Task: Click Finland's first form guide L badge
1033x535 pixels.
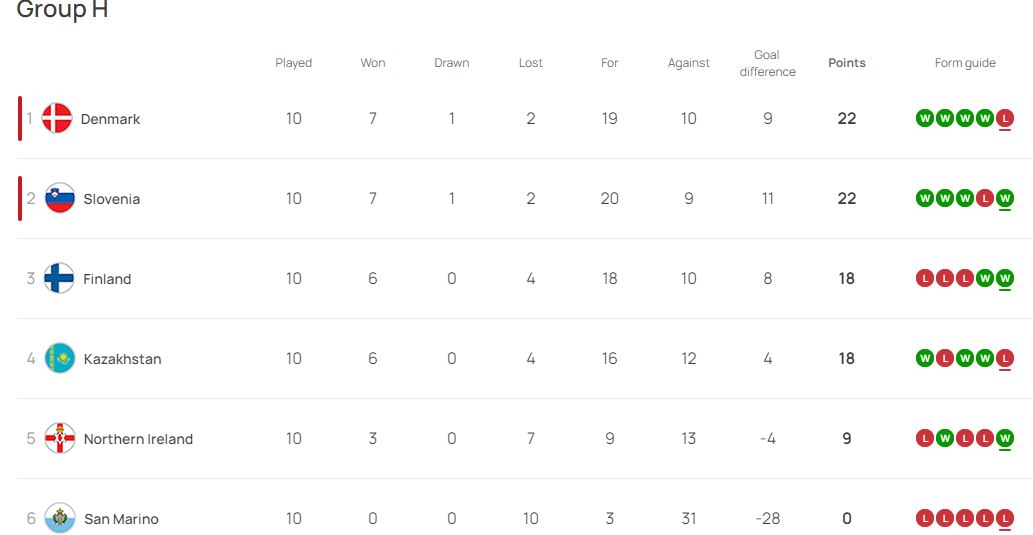Action: coord(925,279)
